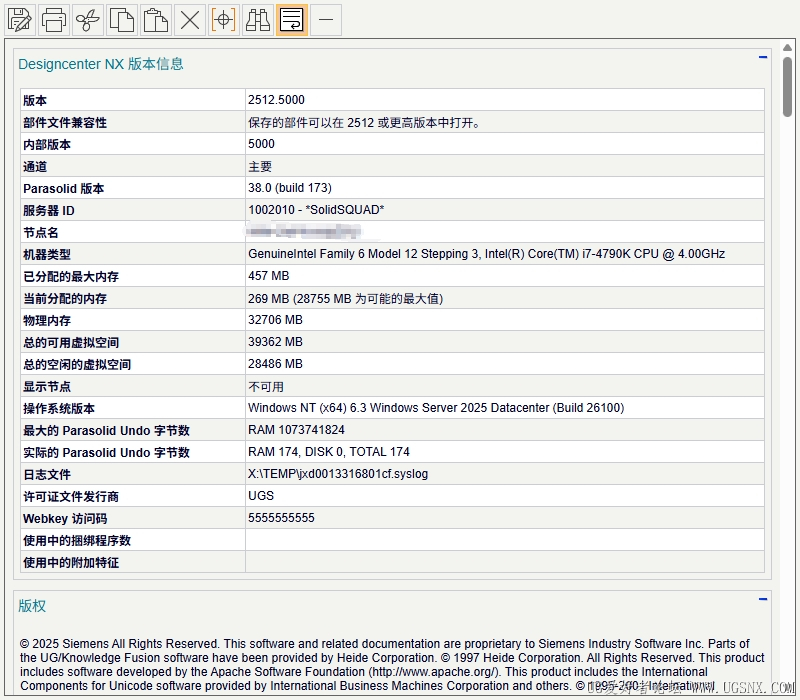The image size is (800, 700).
Task: Copy selection using the Copy icon
Action: [x=122, y=19]
